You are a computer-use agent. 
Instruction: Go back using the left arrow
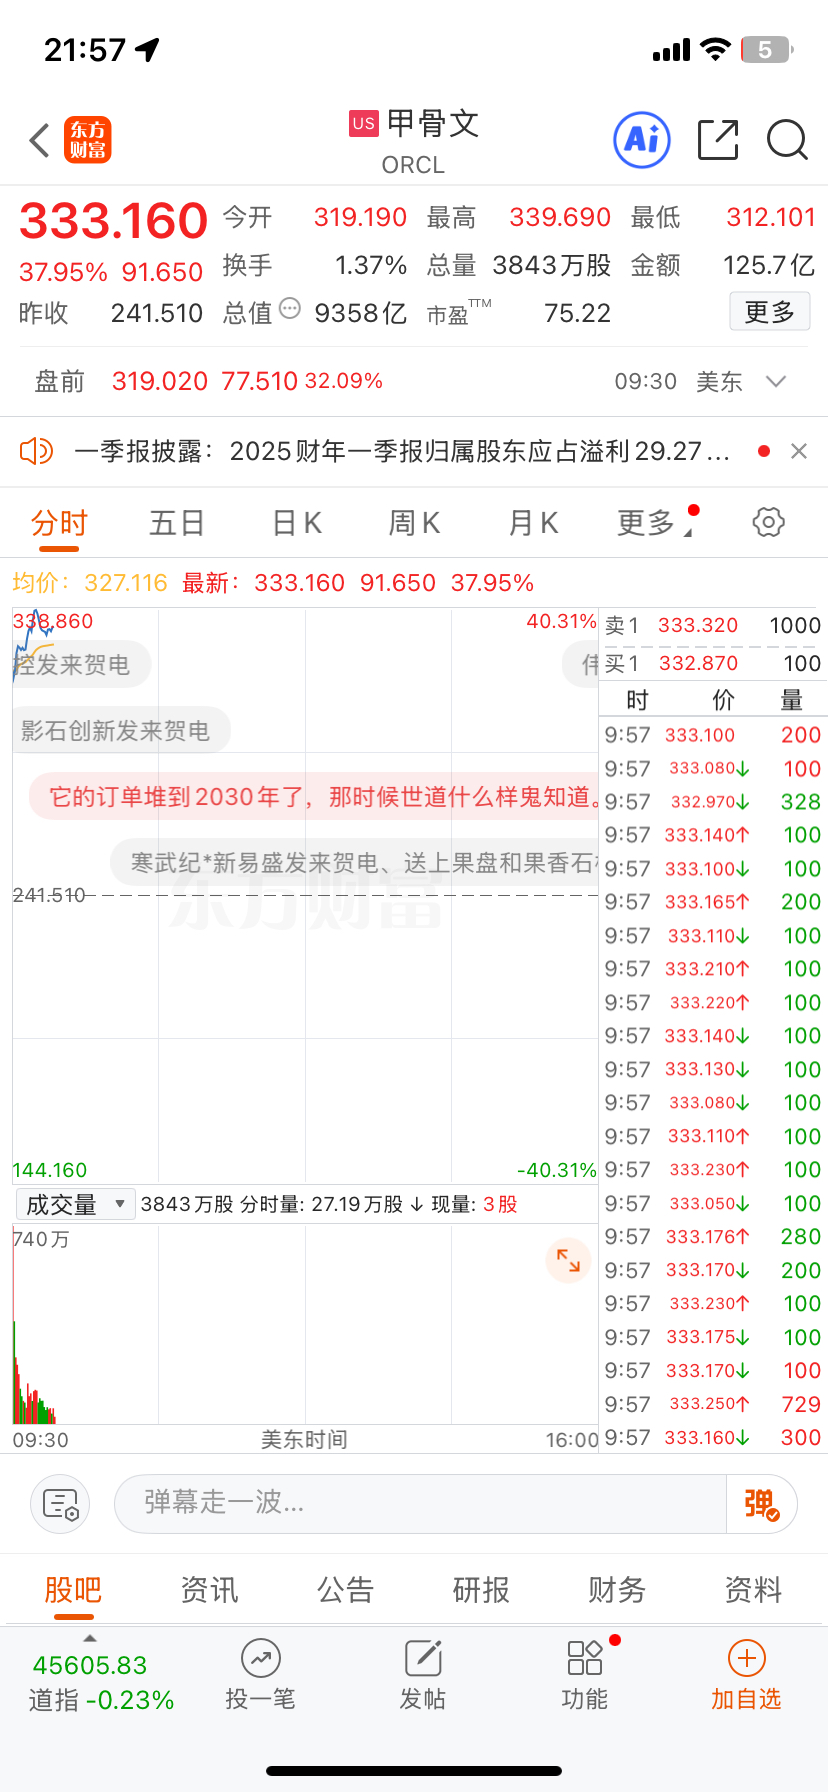point(39,140)
